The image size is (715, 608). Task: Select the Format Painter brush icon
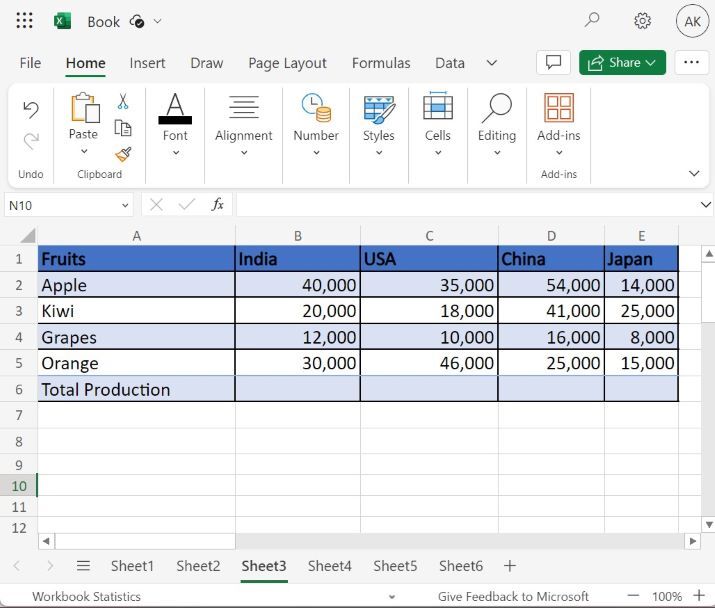[x=123, y=154]
